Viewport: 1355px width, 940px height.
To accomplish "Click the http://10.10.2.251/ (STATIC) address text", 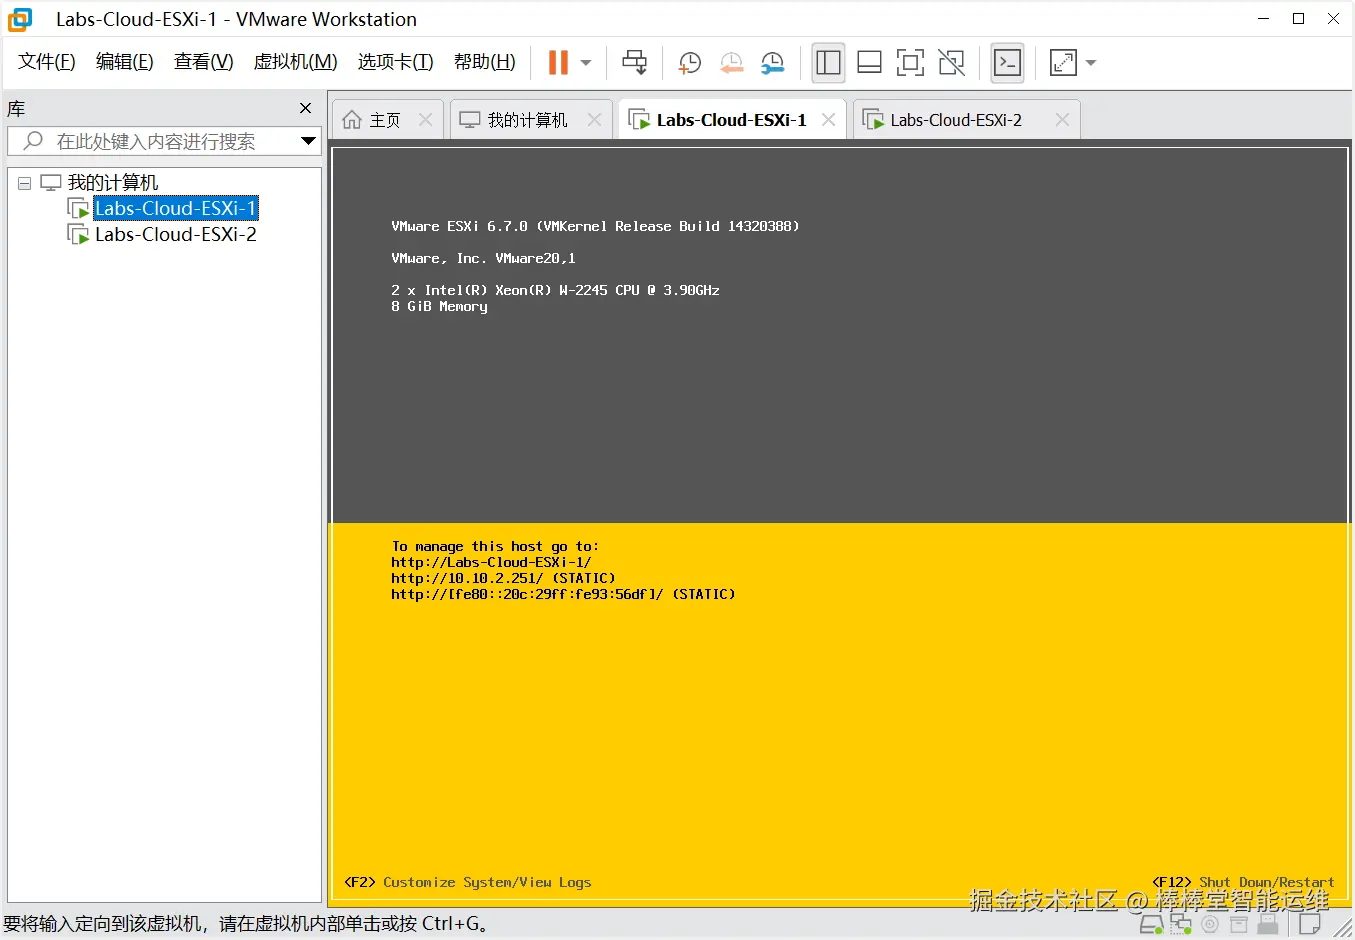I will [503, 578].
